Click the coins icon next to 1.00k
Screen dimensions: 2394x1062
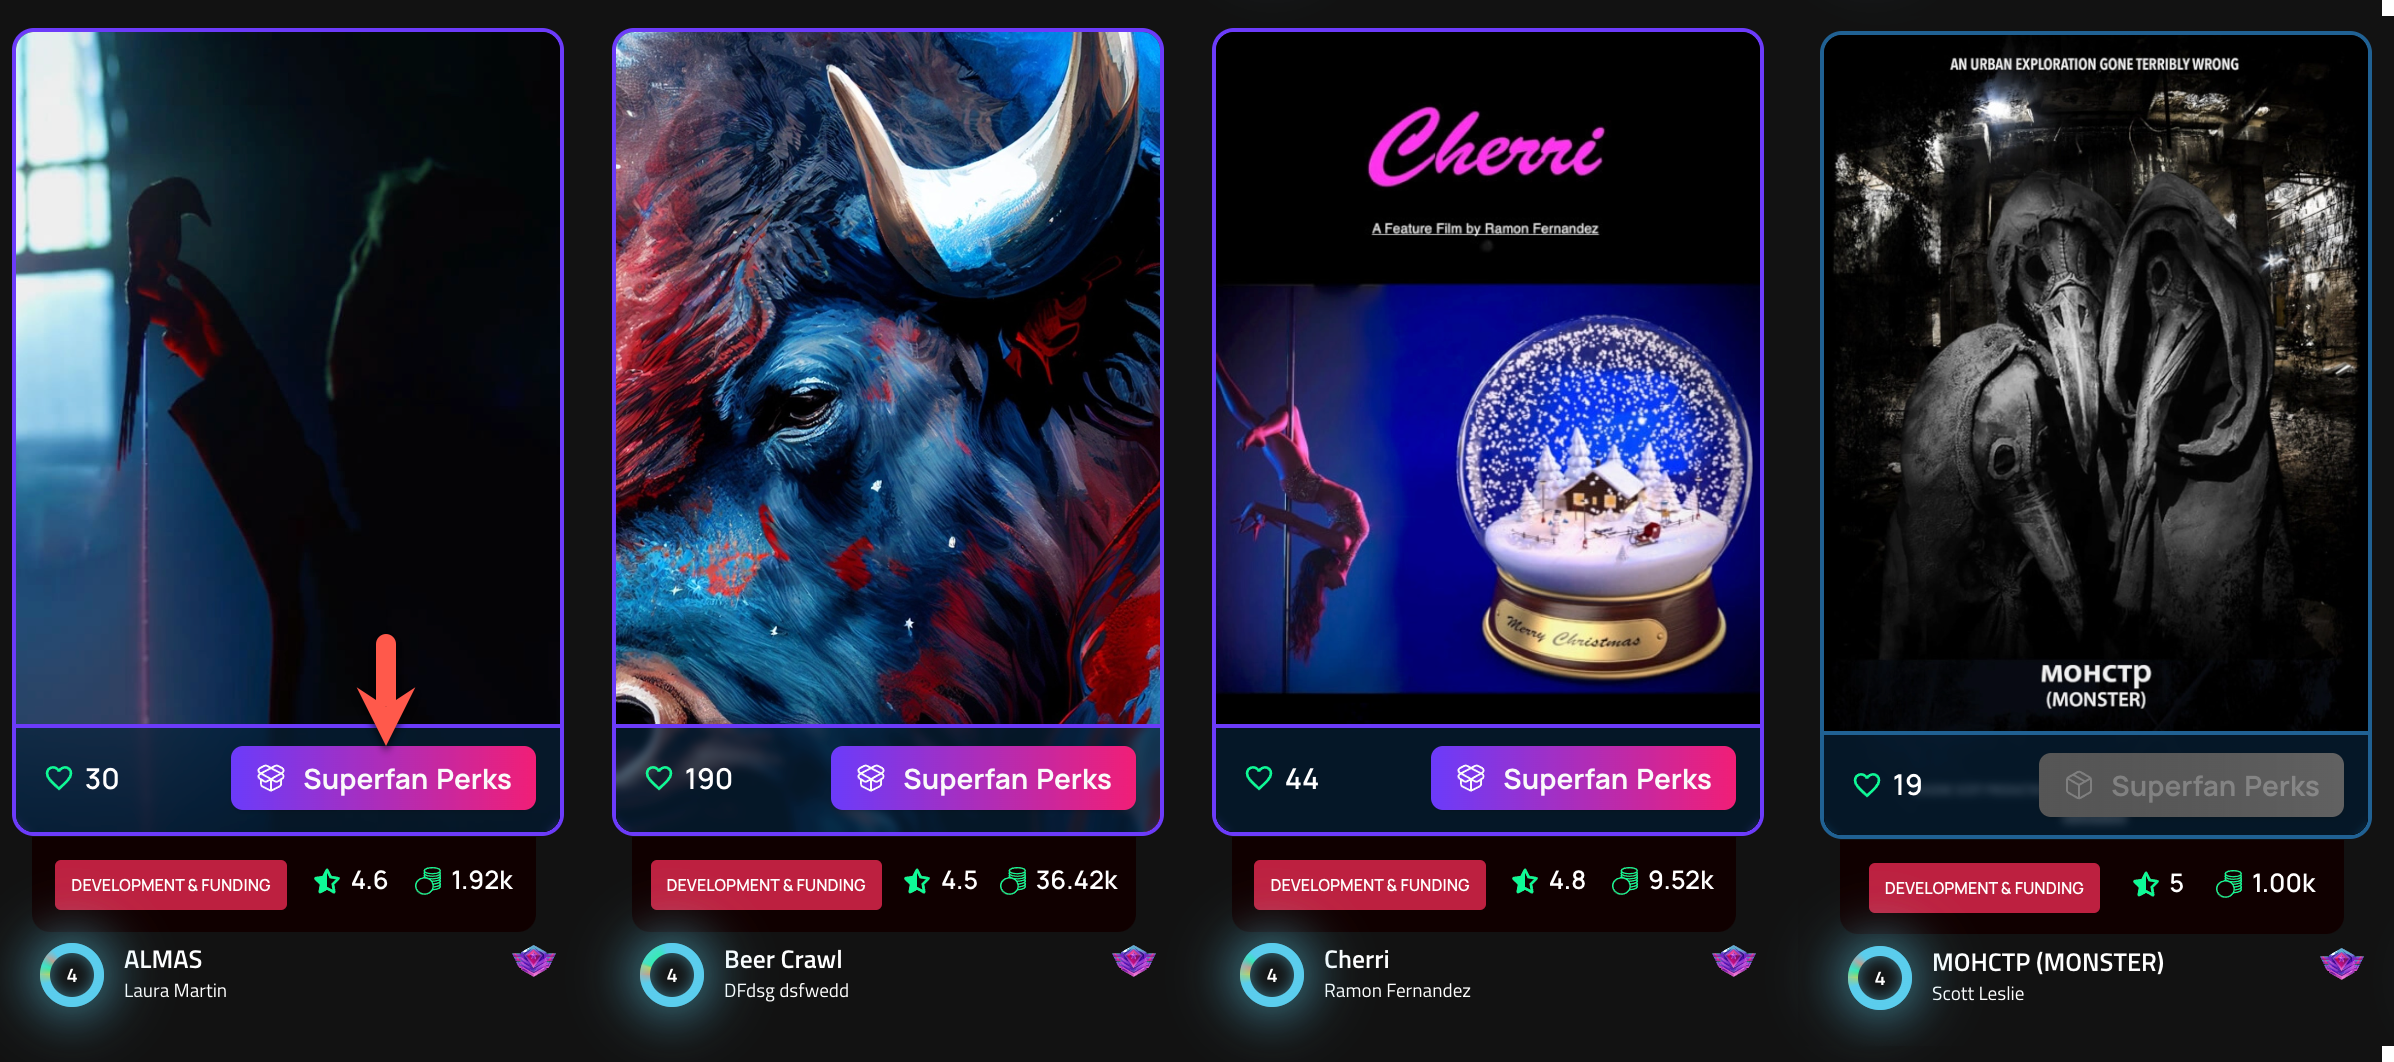click(2229, 884)
